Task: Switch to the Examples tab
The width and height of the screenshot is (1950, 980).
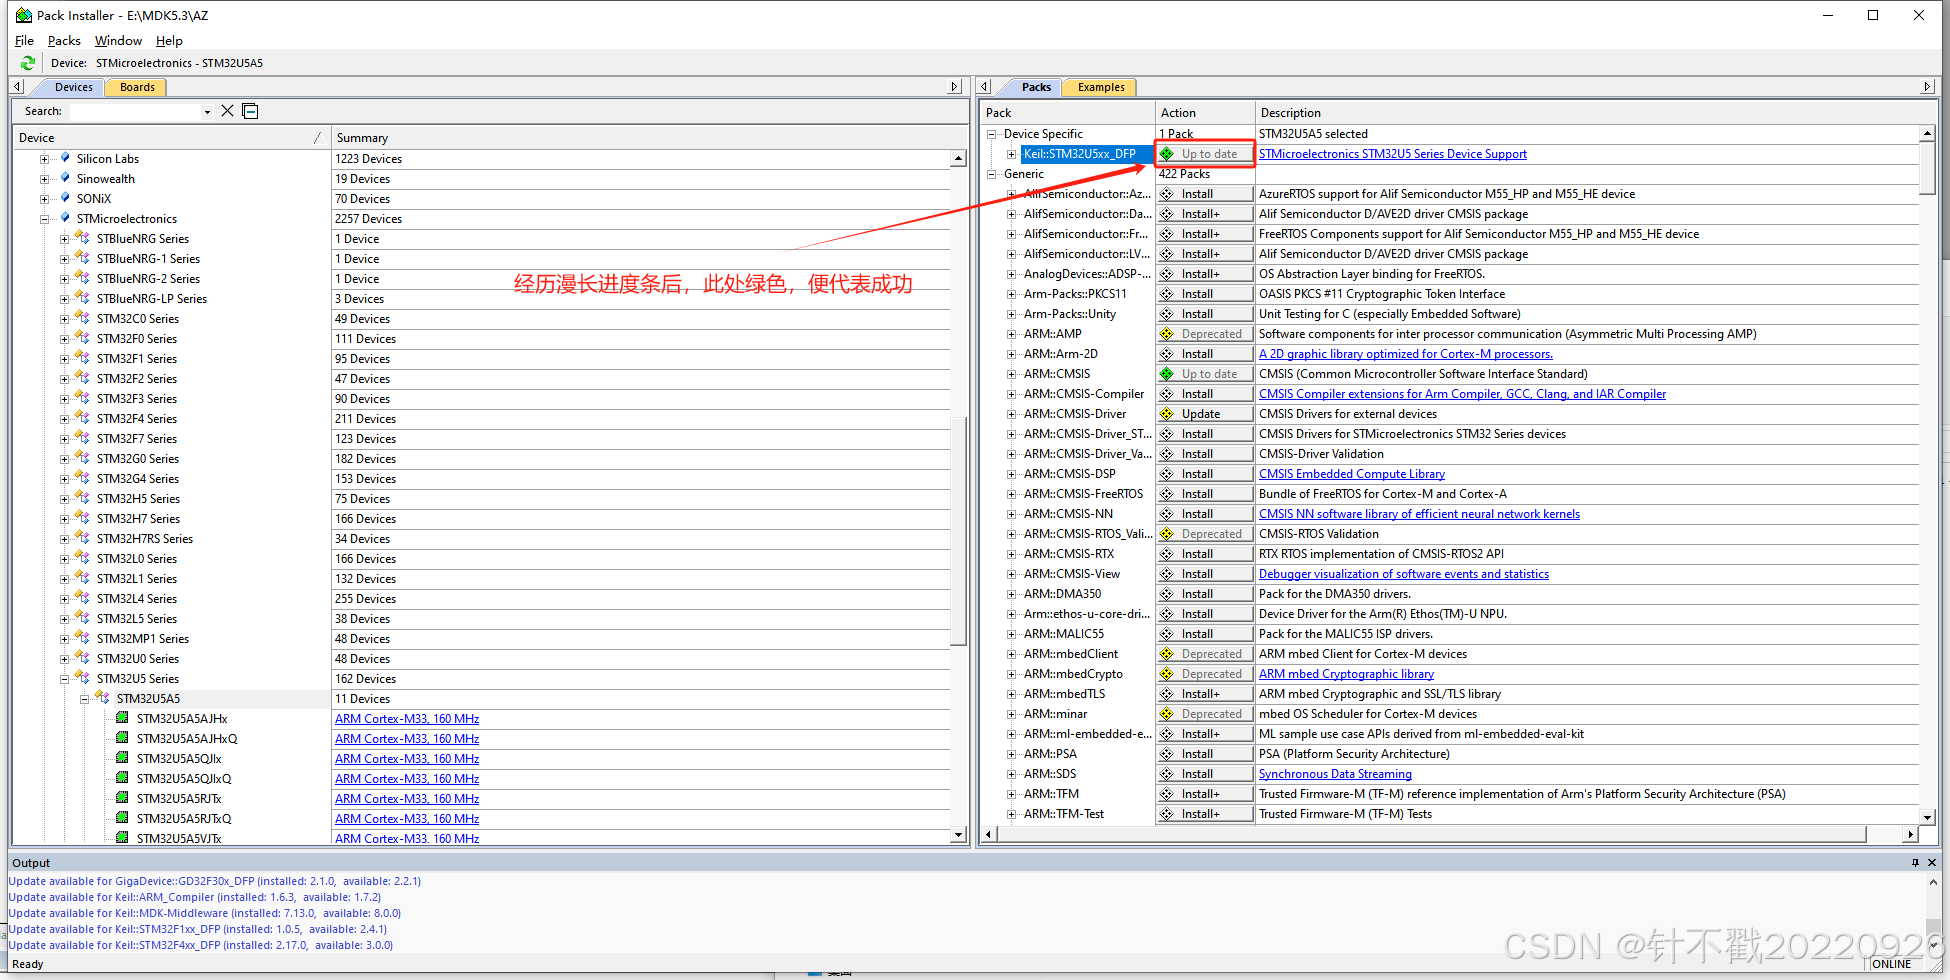Action: (1101, 87)
